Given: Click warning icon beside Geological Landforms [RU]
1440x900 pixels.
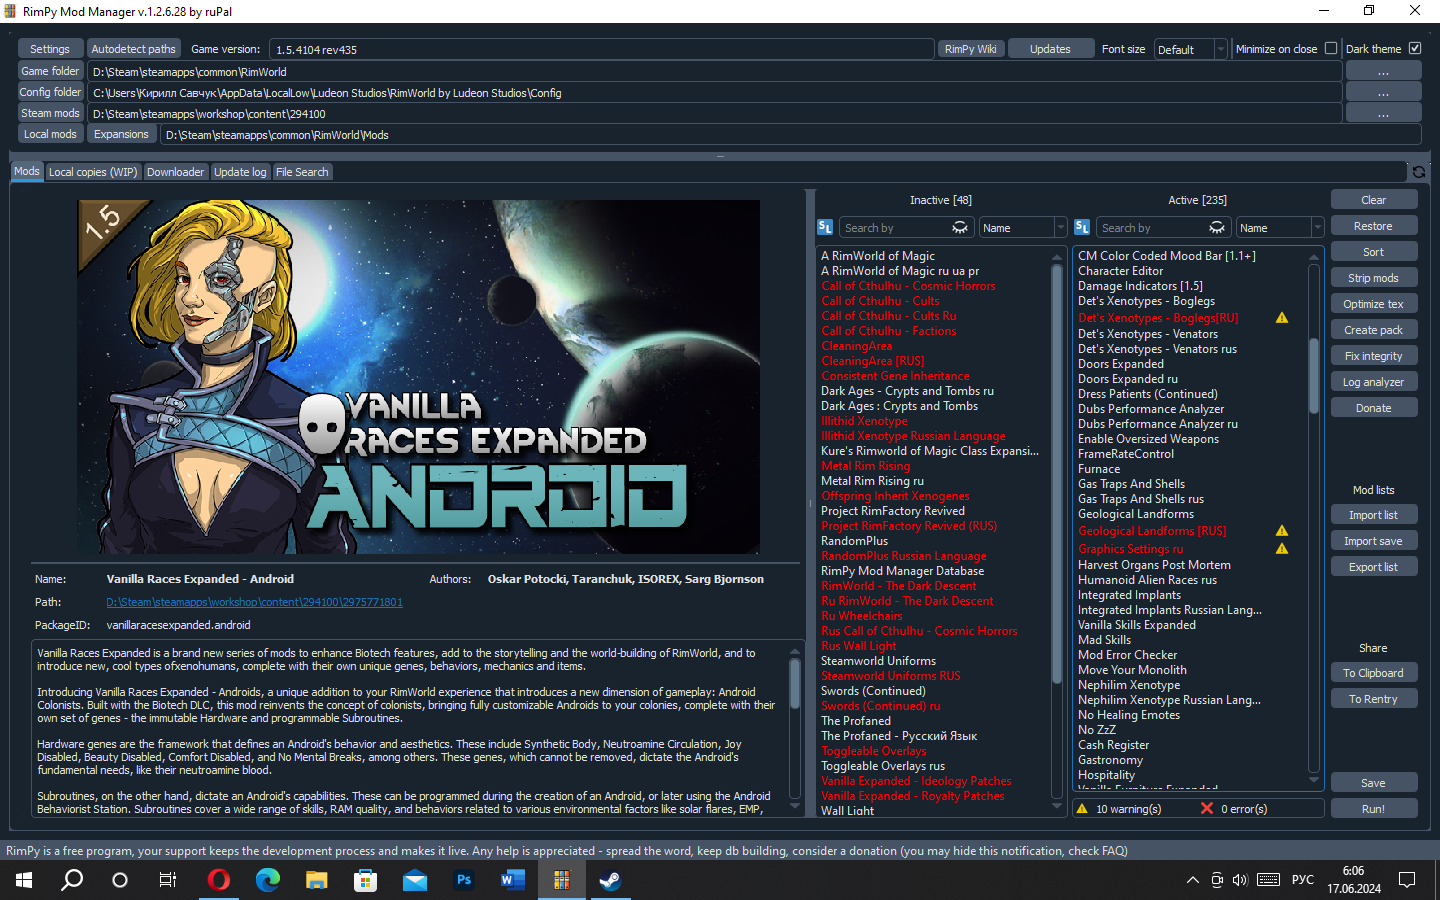Looking at the screenshot, I should coord(1282,531).
